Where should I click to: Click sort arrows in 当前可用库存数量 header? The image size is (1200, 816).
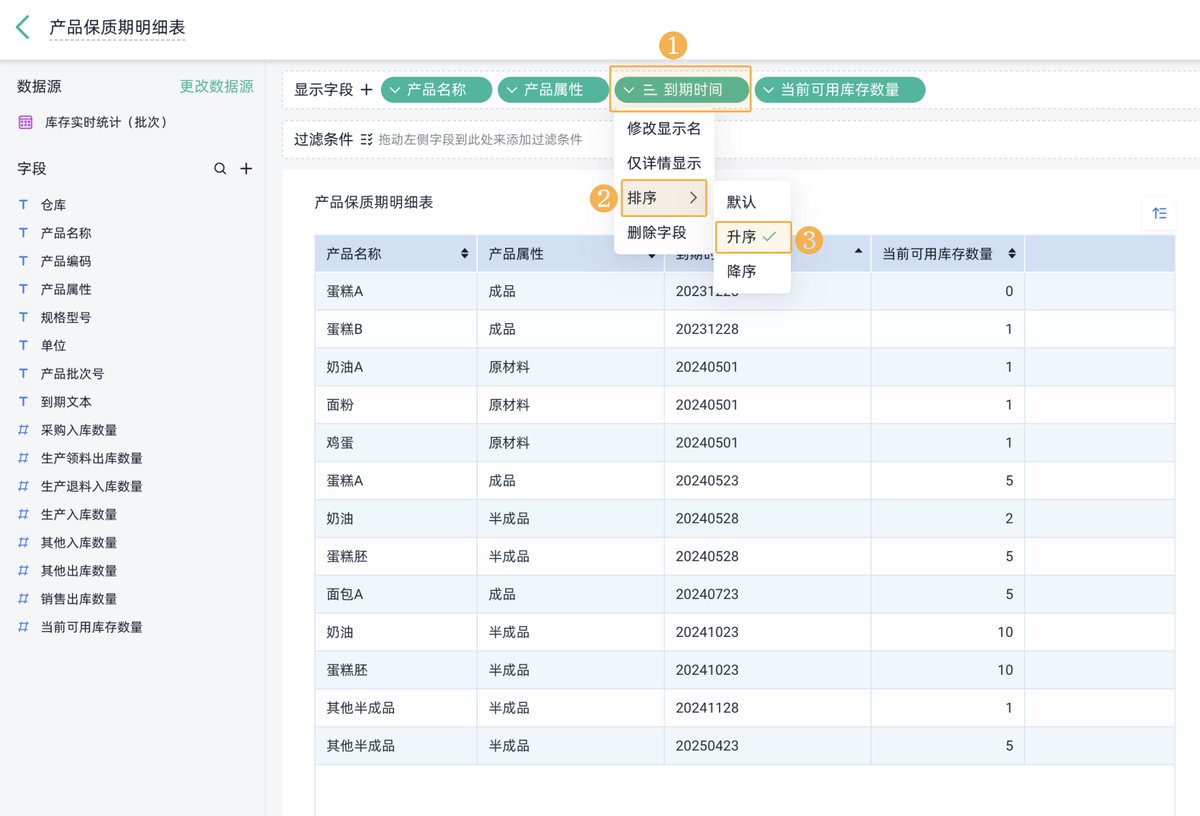click(1012, 254)
